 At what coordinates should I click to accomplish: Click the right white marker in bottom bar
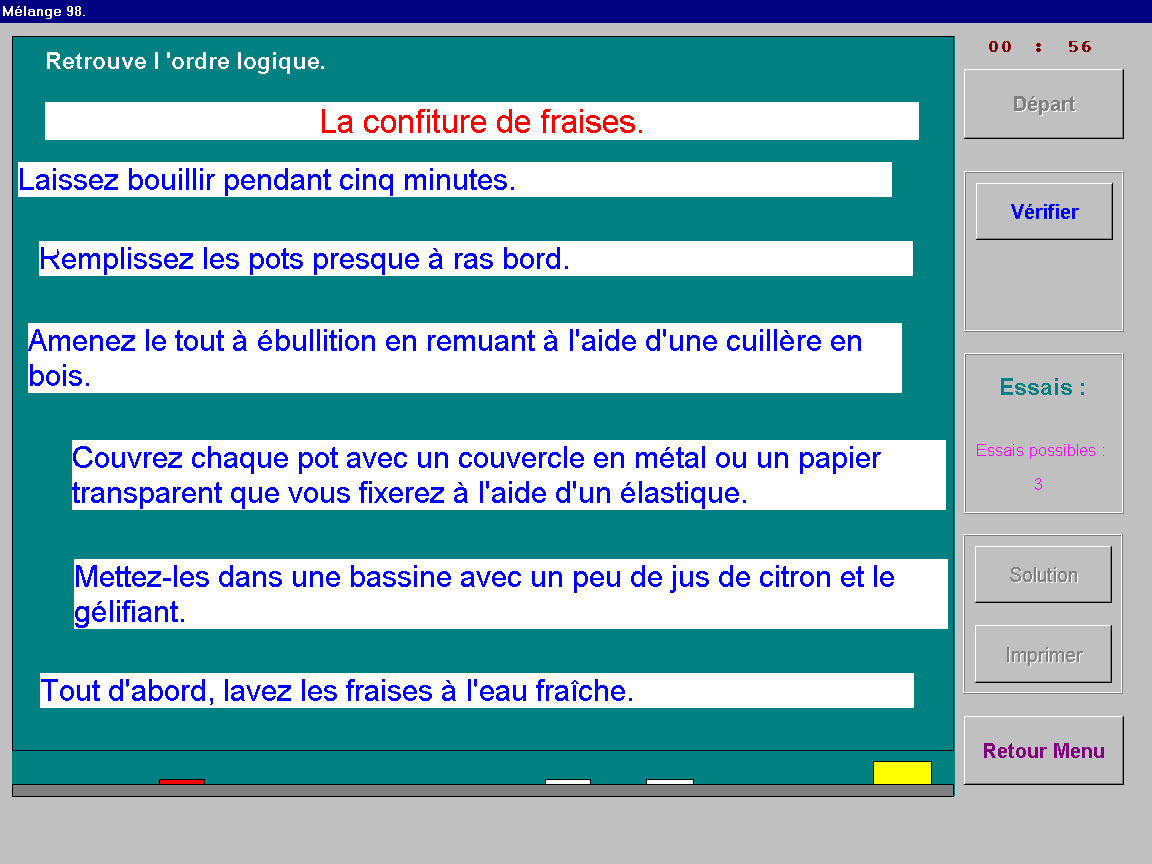[x=669, y=781]
